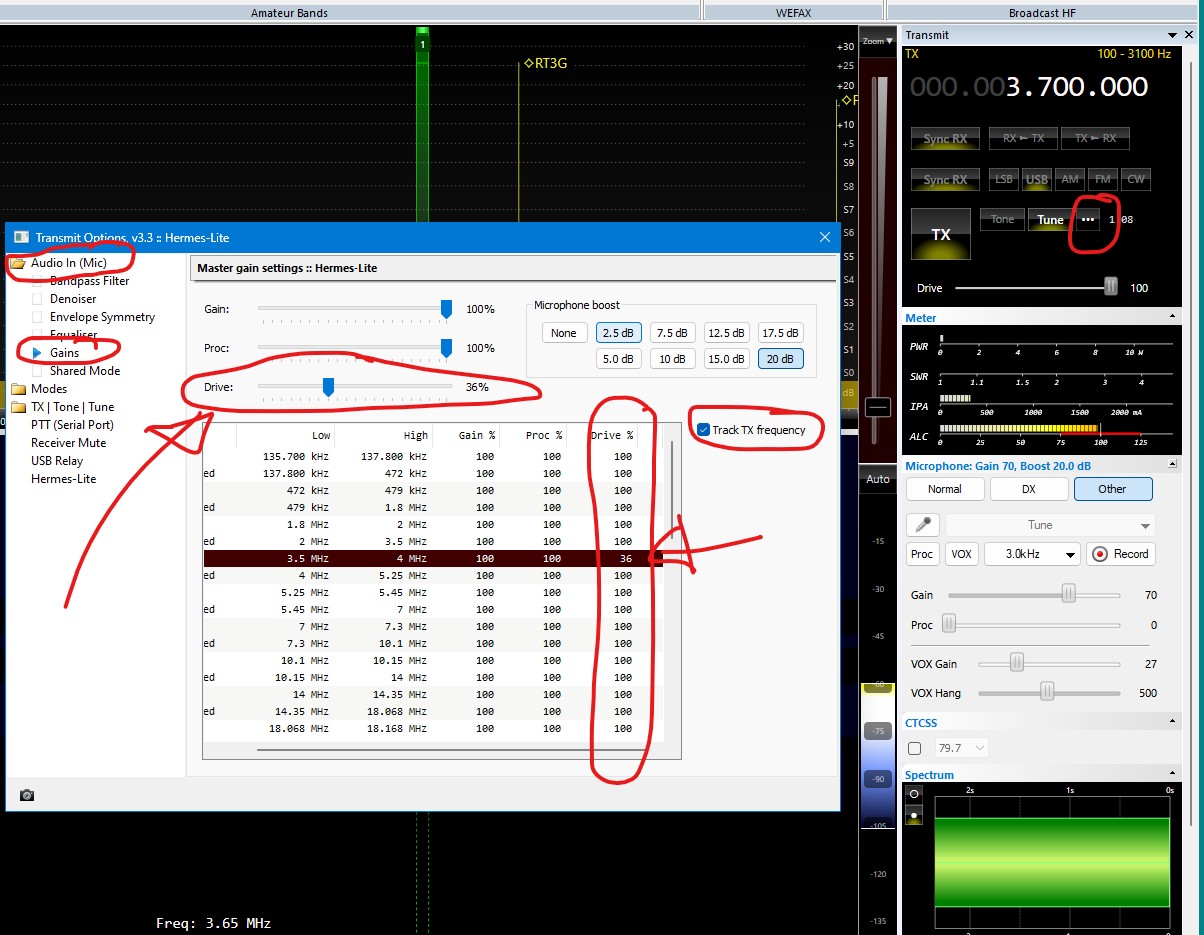Open the Audio In (Mic) folder icon
The height and width of the screenshot is (935, 1204).
[x=18, y=263]
